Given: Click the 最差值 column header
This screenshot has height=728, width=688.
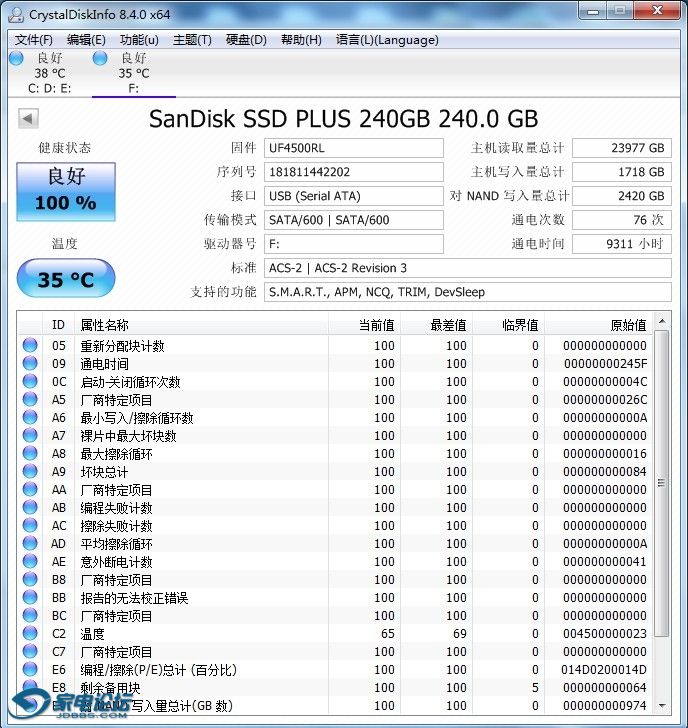Looking at the screenshot, I should 437,325.
